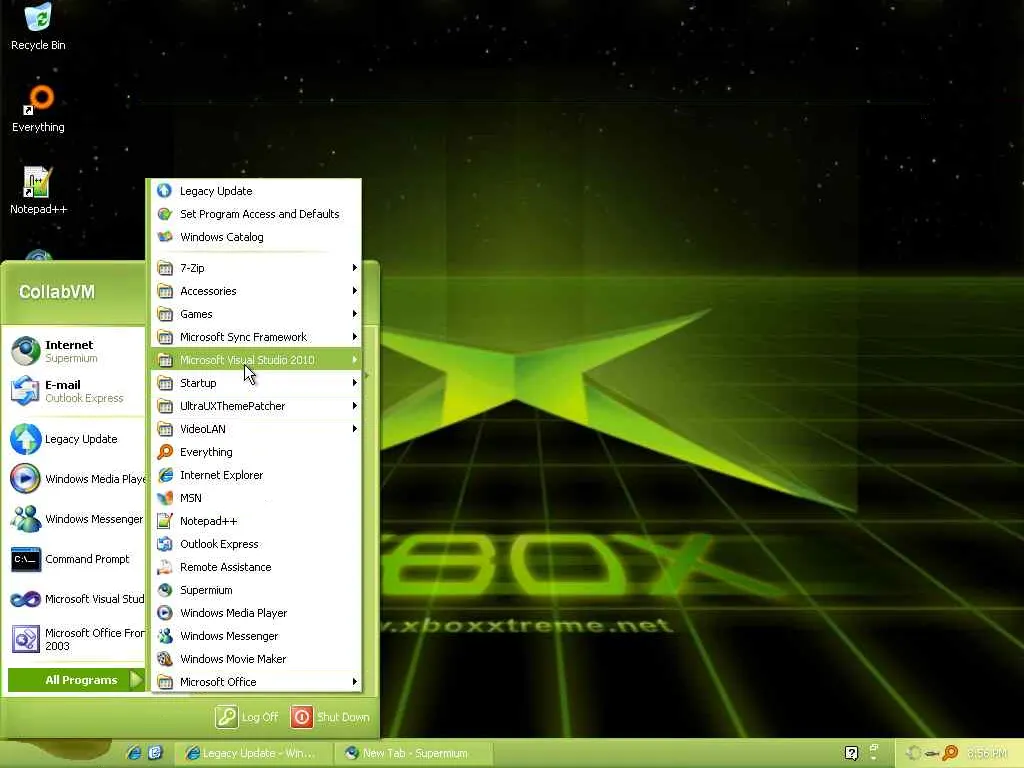Launch Legacy Update from Start menu recent list
Screen dimensions: 1024x768
(x=75, y=439)
